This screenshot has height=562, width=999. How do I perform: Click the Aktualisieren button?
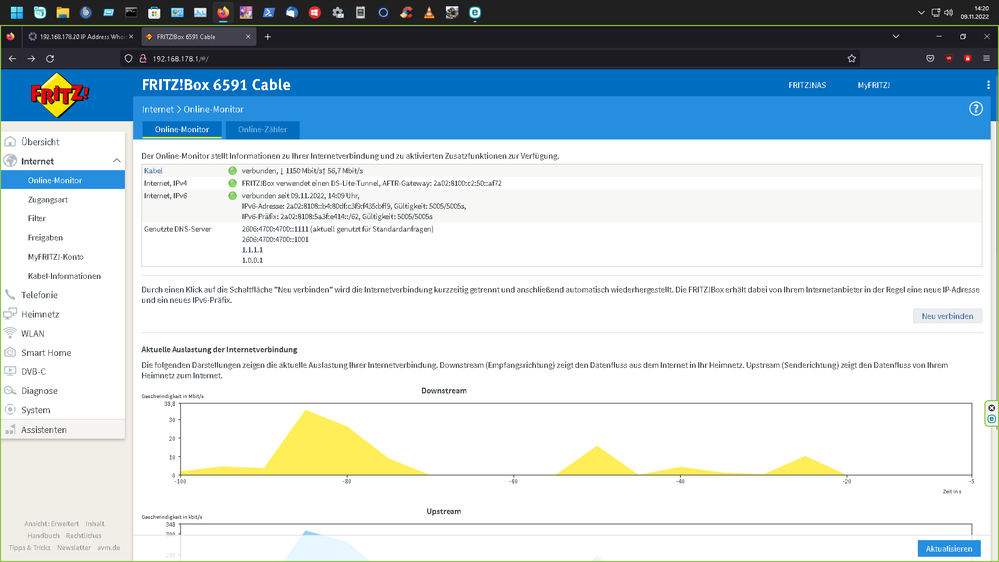949,549
